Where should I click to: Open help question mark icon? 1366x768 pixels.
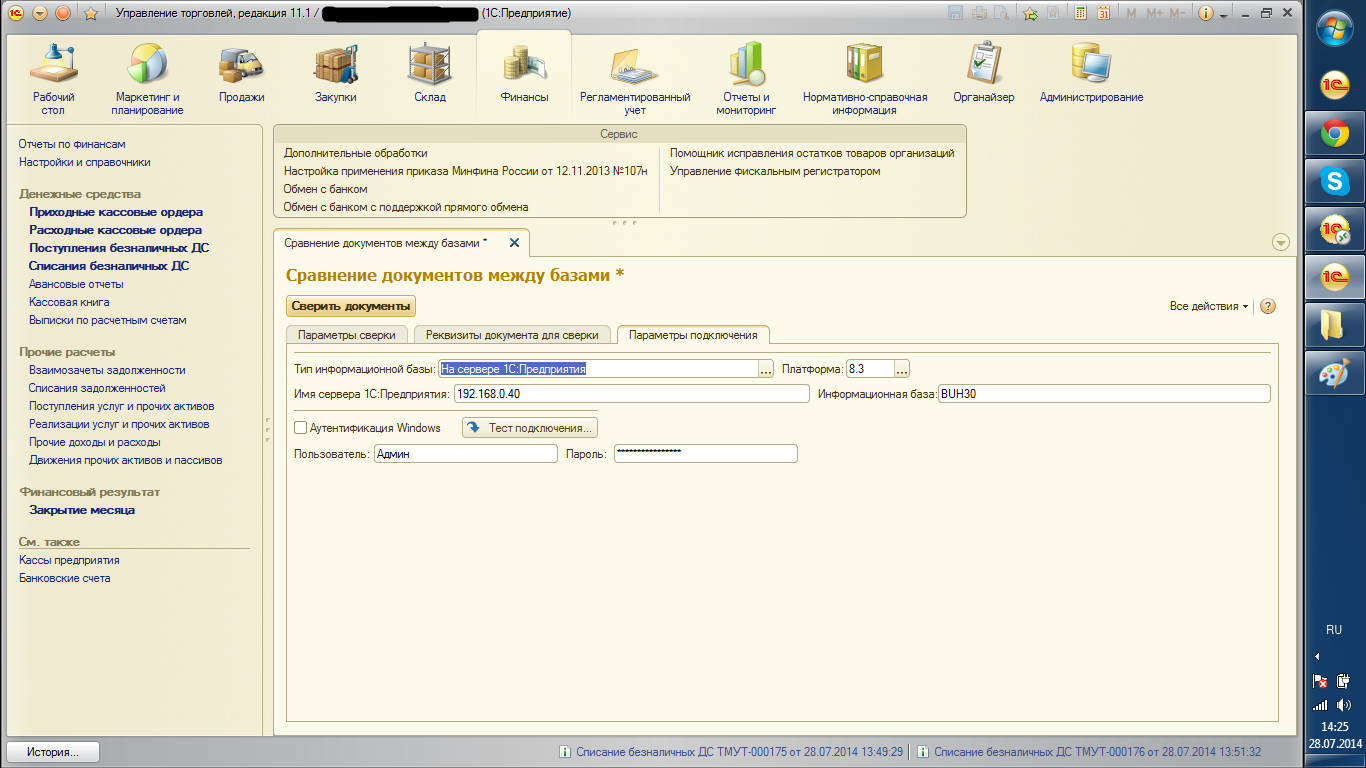tap(1268, 307)
